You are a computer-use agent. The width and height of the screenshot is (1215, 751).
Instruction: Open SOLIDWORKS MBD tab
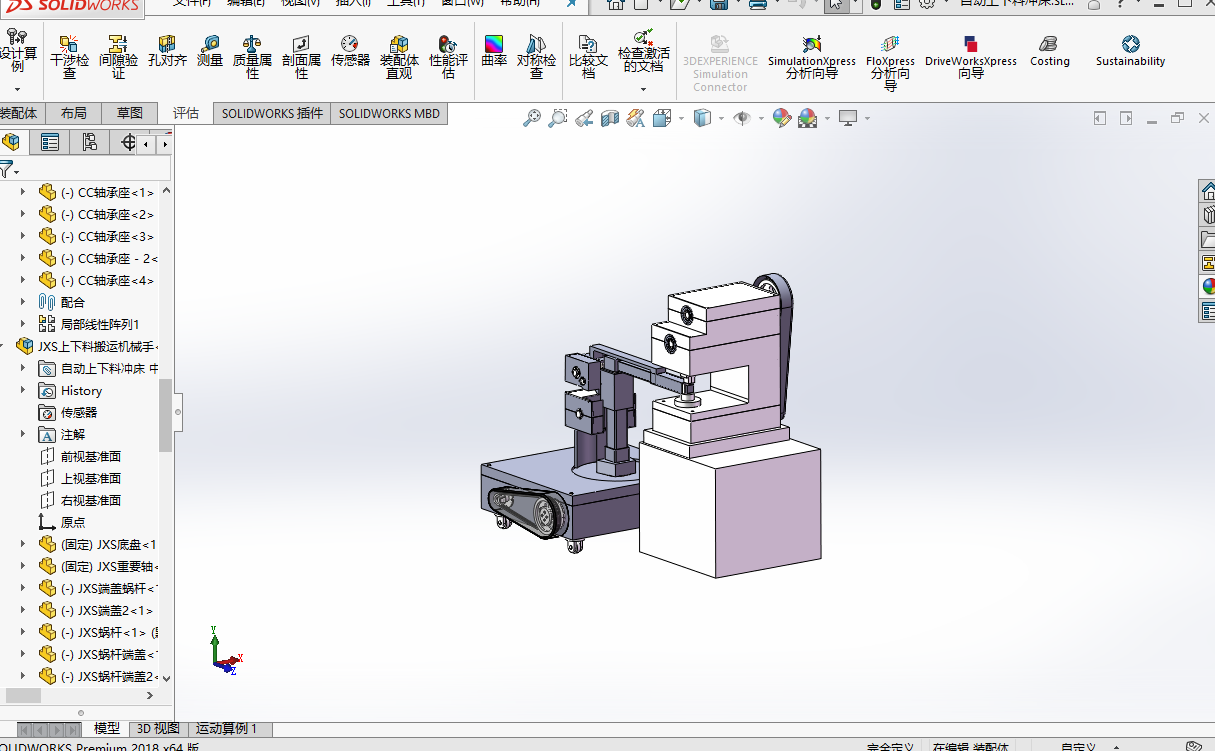pos(389,113)
